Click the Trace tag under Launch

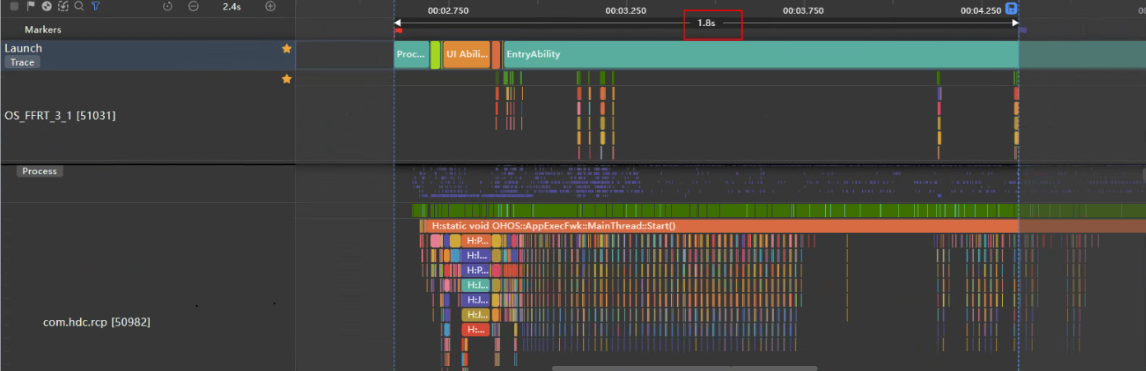22,63
